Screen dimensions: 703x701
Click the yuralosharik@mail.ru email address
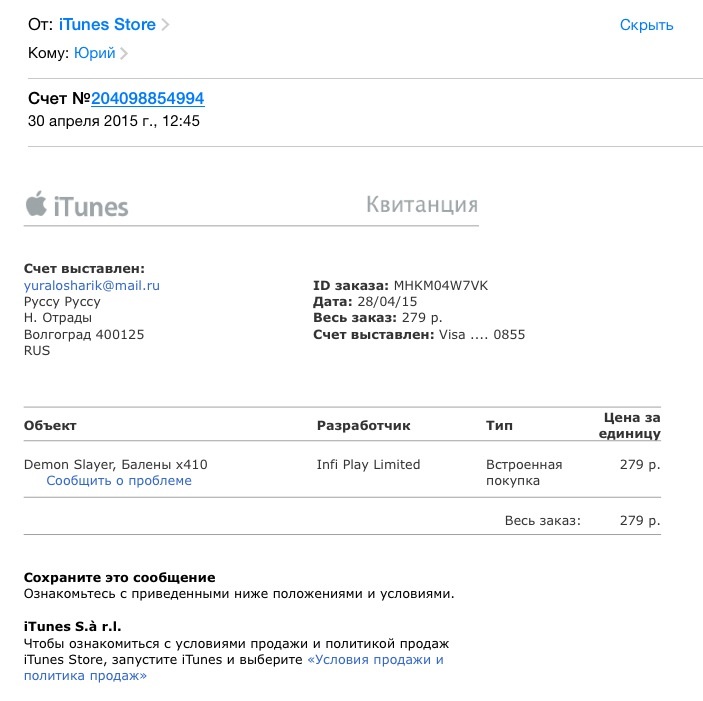pyautogui.click(x=92, y=285)
